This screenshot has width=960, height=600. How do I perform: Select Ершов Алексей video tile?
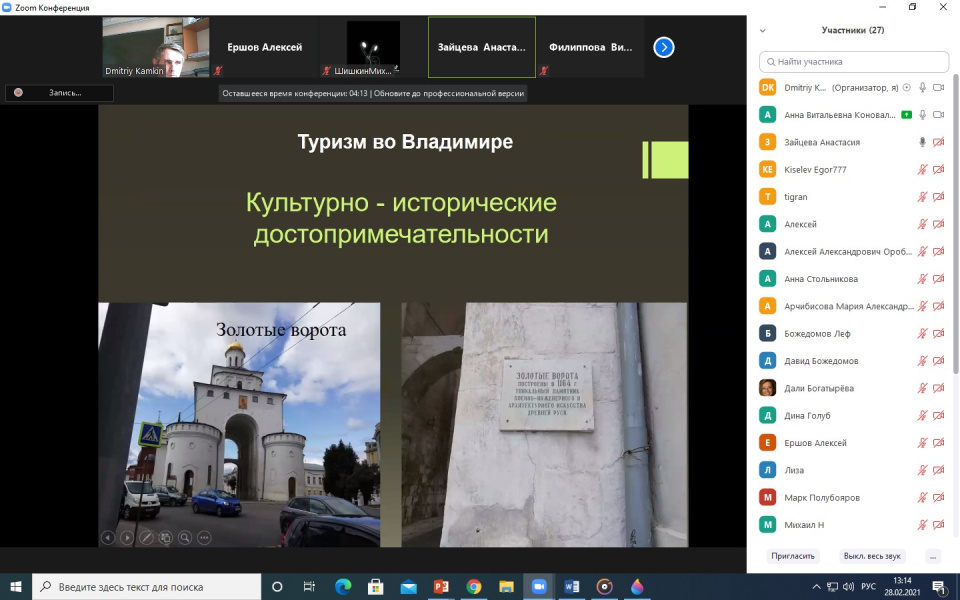264,47
